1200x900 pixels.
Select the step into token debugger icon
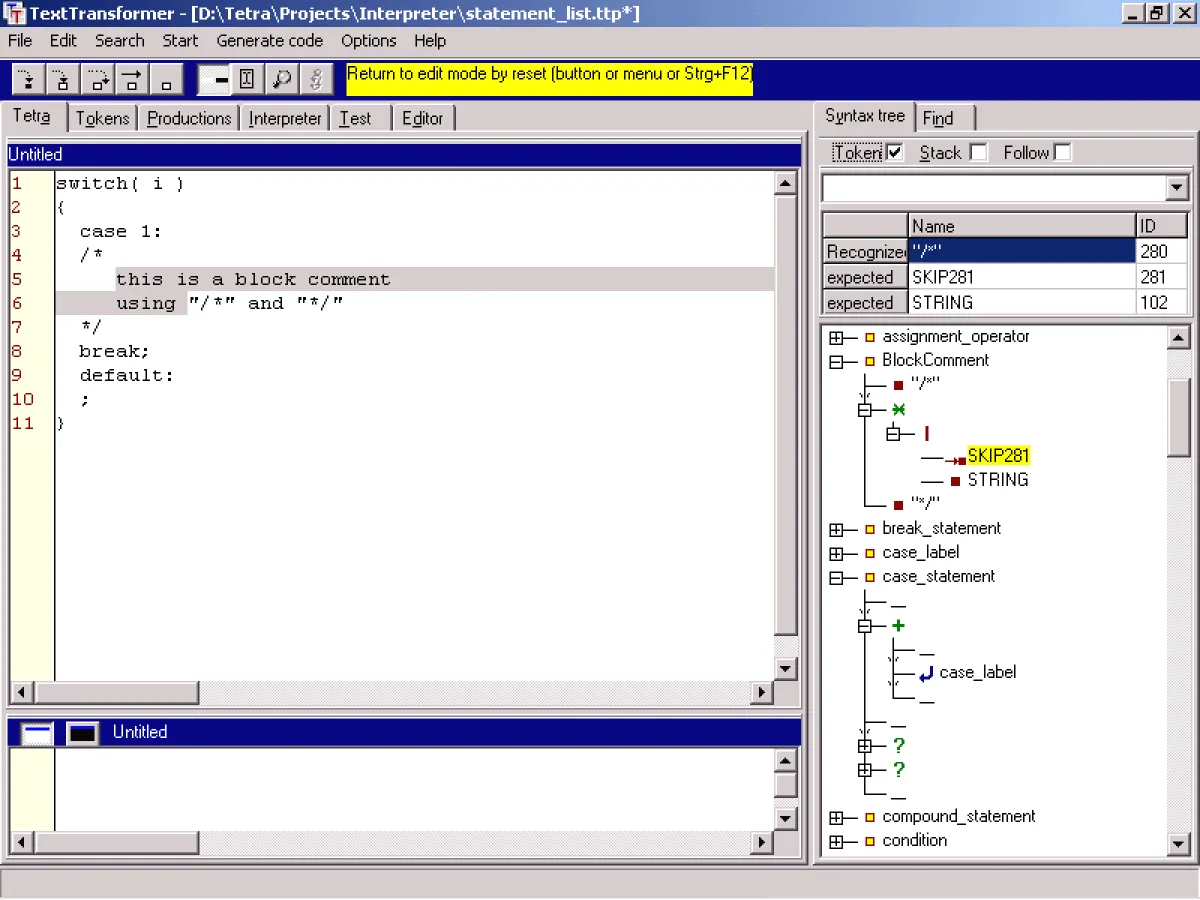tap(27, 79)
